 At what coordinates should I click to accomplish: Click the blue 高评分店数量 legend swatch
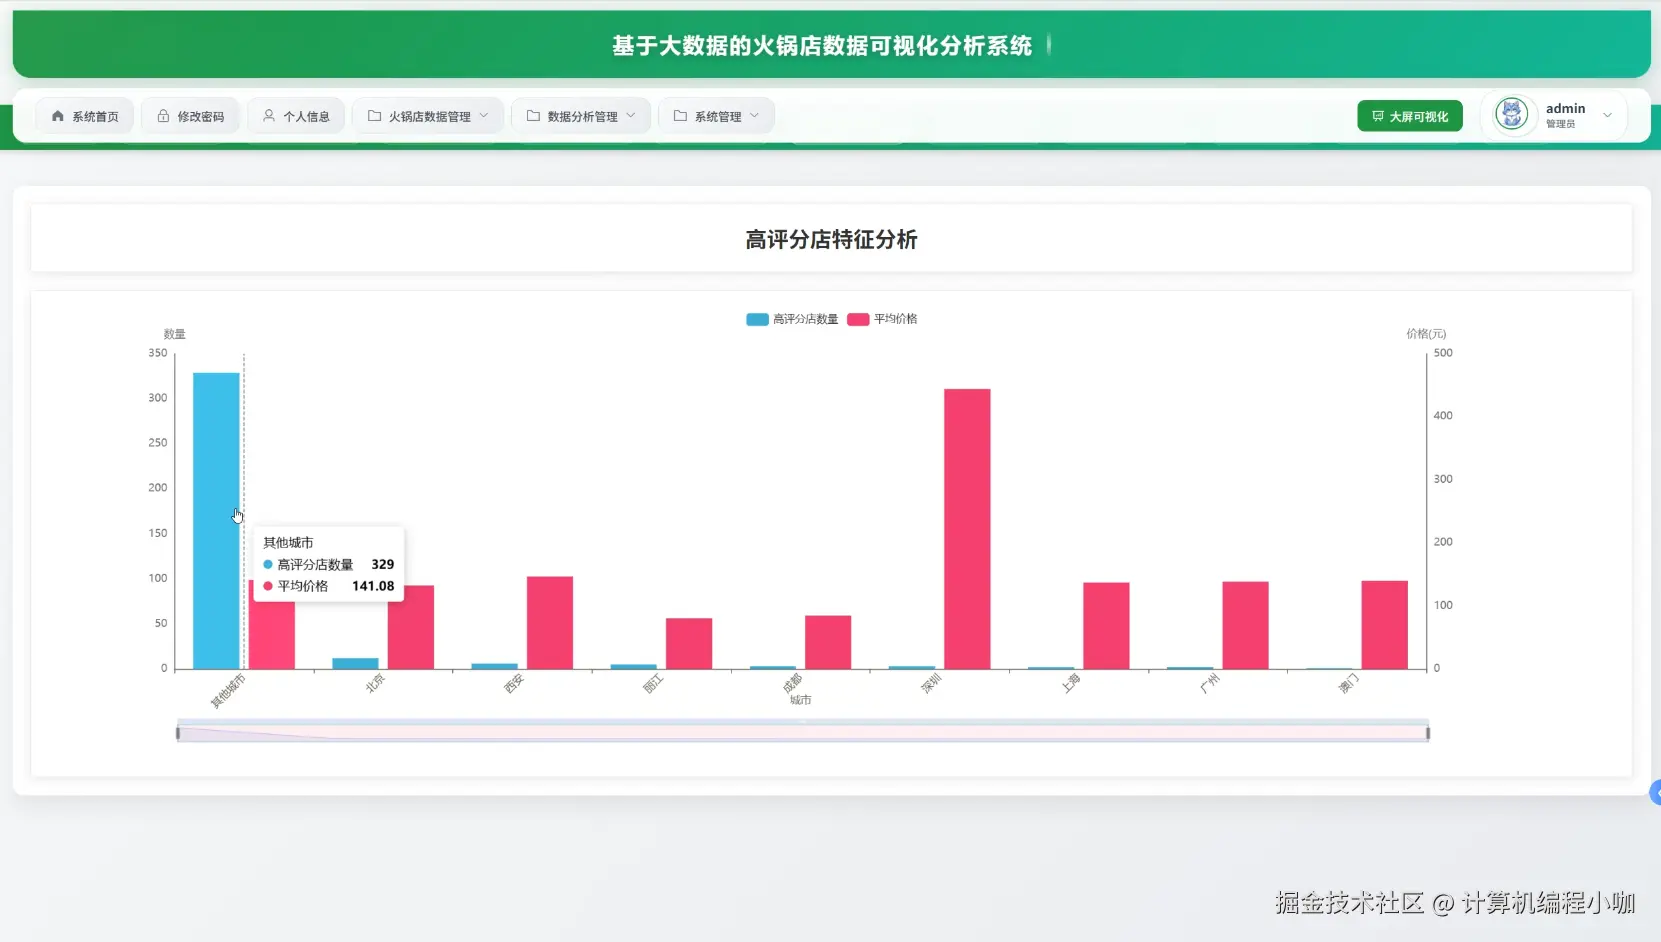(x=757, y=319)
